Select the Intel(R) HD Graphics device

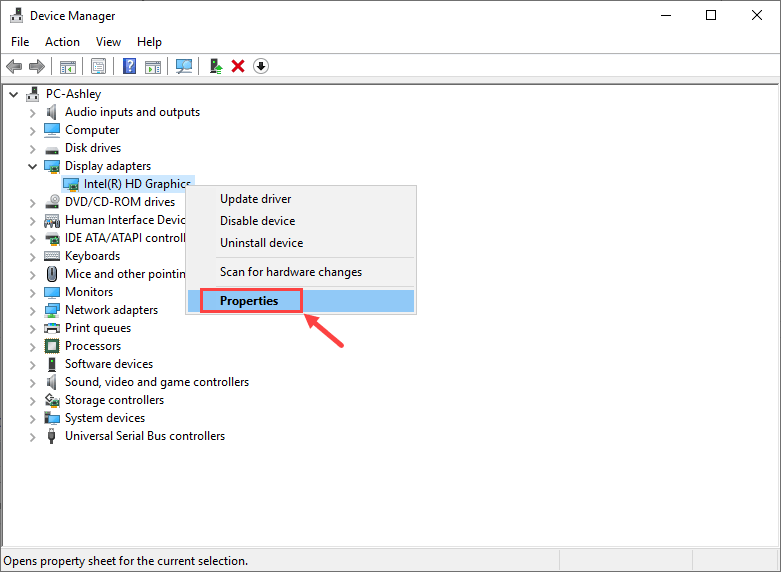tap(136, 184)
